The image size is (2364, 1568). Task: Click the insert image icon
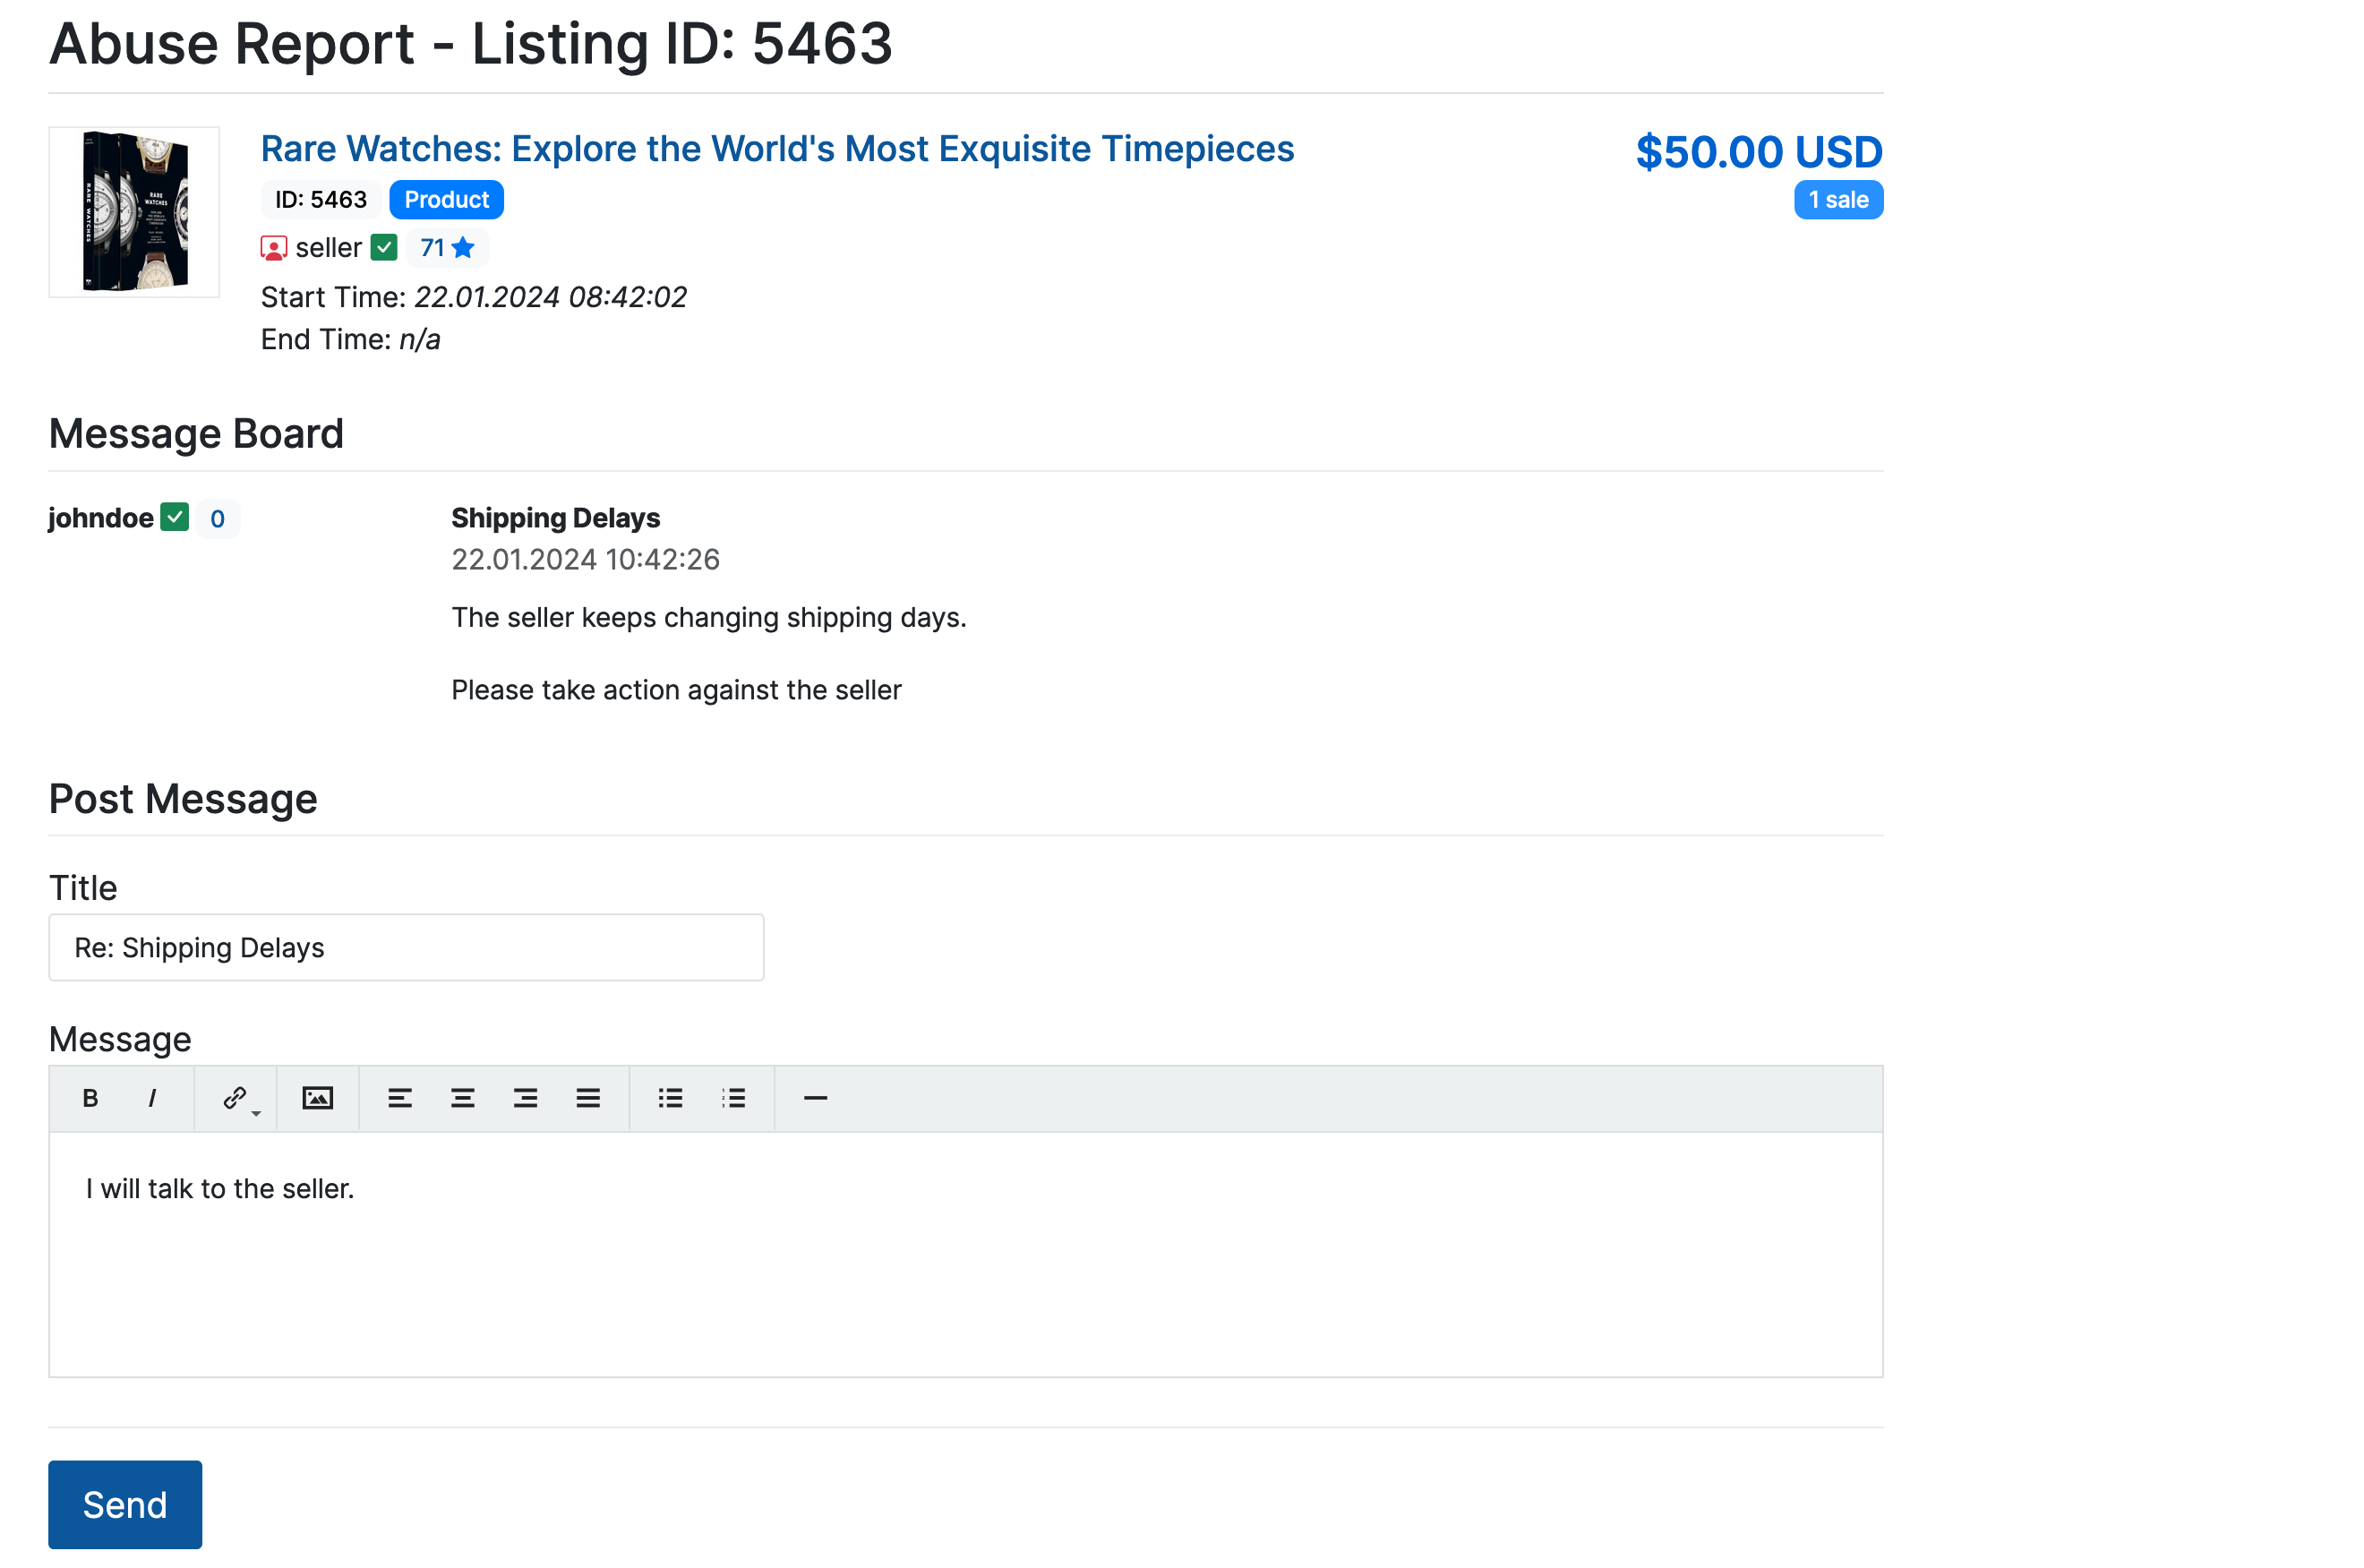point(317,1098)
